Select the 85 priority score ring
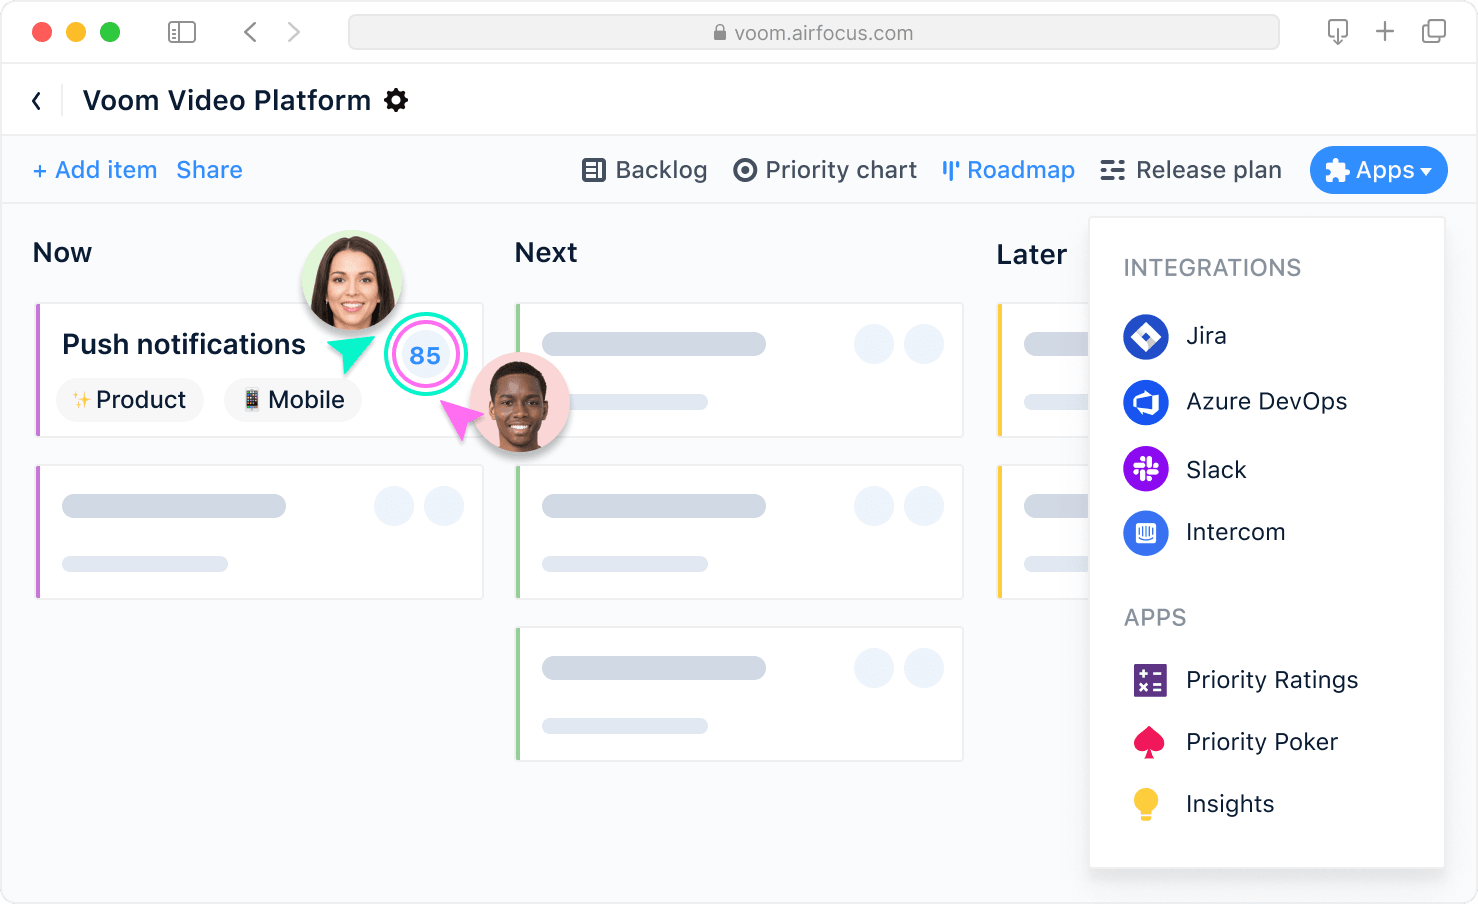Image resolution: width=1478 pixels, height=904 pixels. [426, 354]
